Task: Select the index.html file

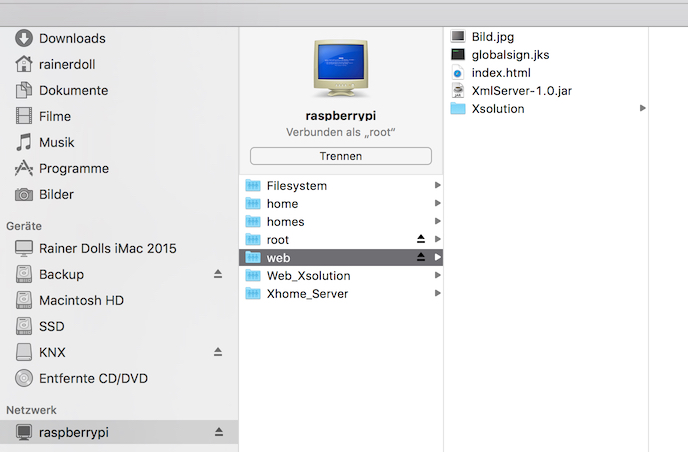Action: point(500,73)
